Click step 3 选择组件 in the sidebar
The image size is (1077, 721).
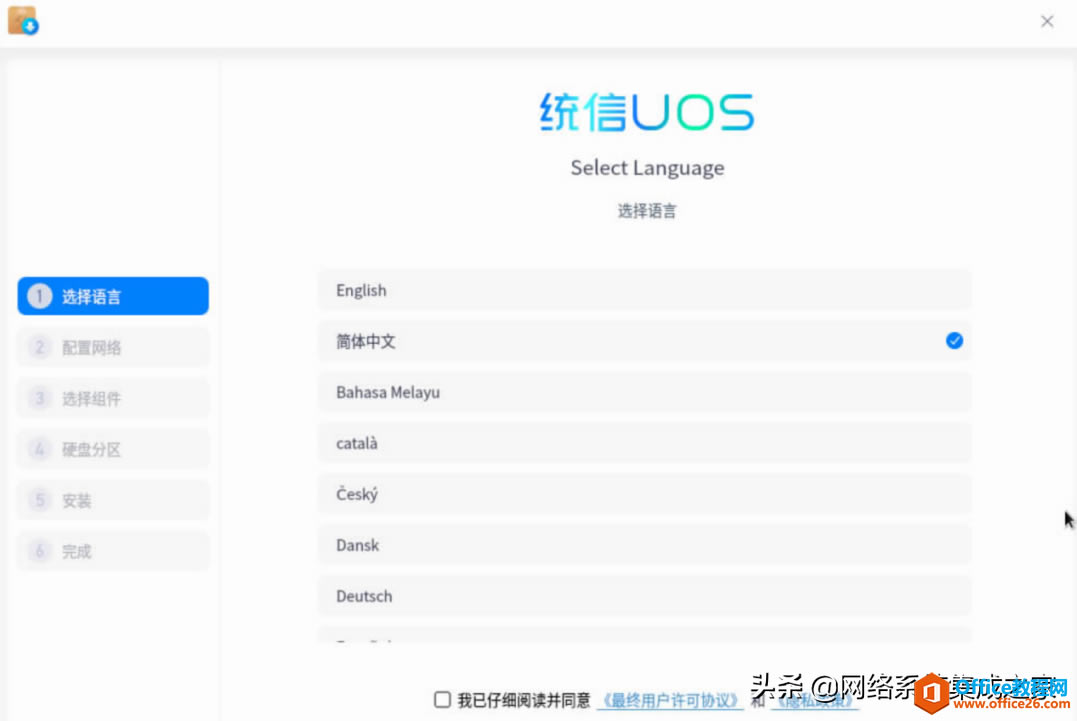pos(113,398)
